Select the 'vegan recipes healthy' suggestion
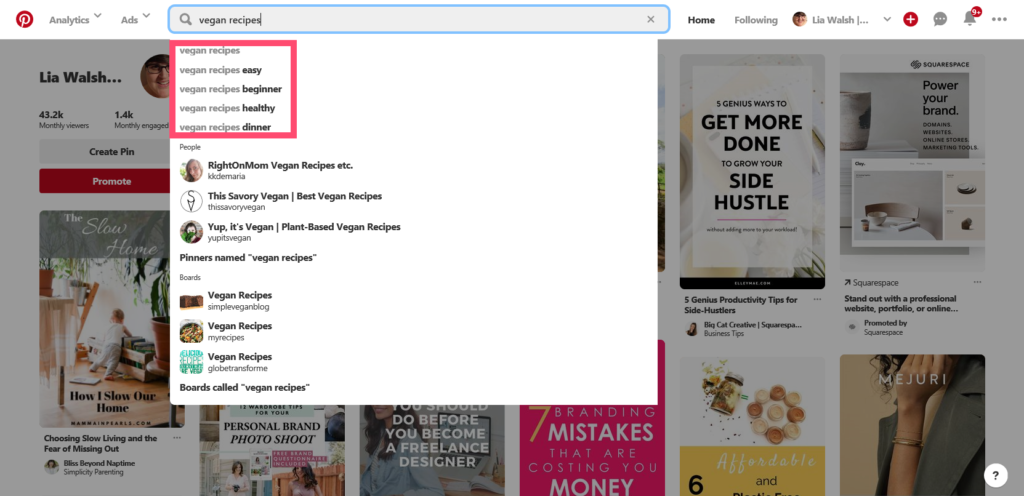1024x496 pixels. 227,108
